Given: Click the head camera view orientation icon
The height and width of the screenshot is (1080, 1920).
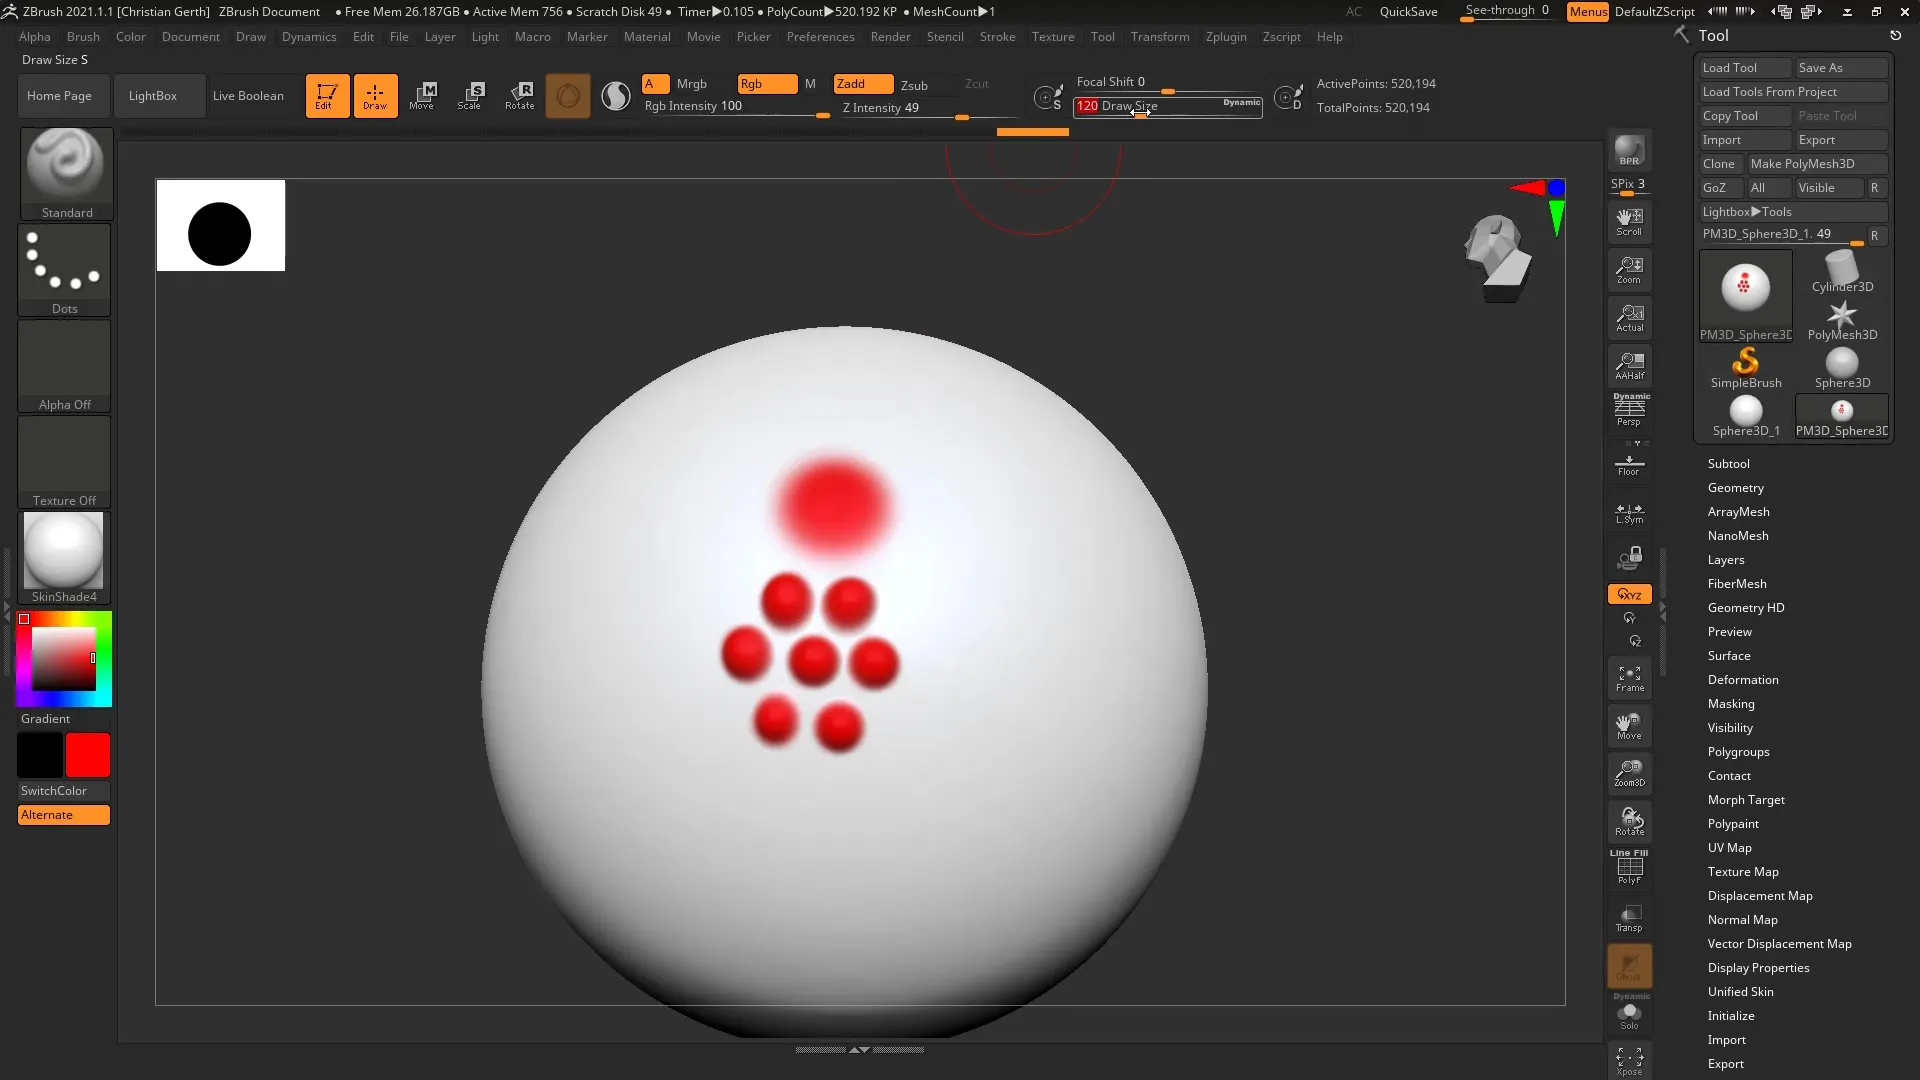Looking at the screenshot, I should (1497, 258).
